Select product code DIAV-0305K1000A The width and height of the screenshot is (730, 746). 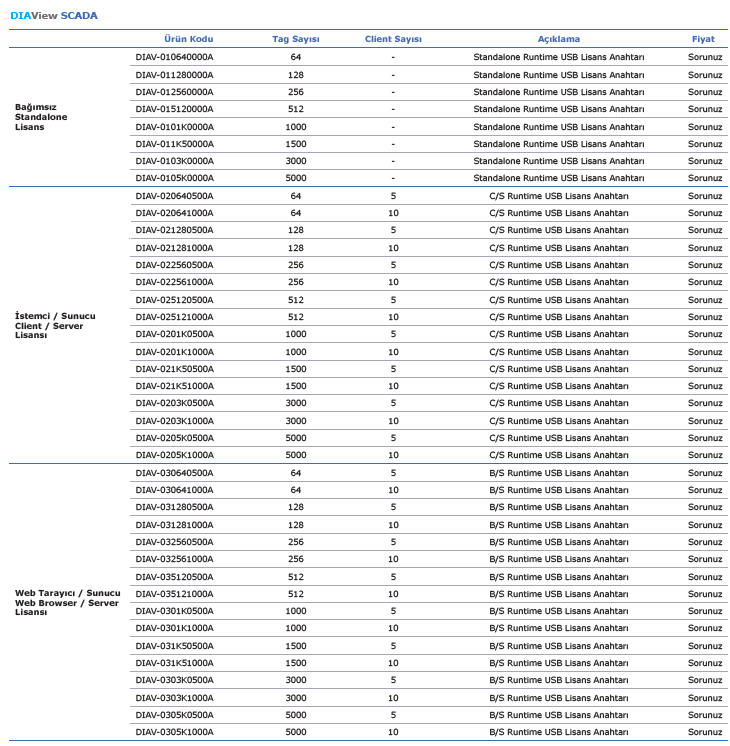tap(174, 732)
